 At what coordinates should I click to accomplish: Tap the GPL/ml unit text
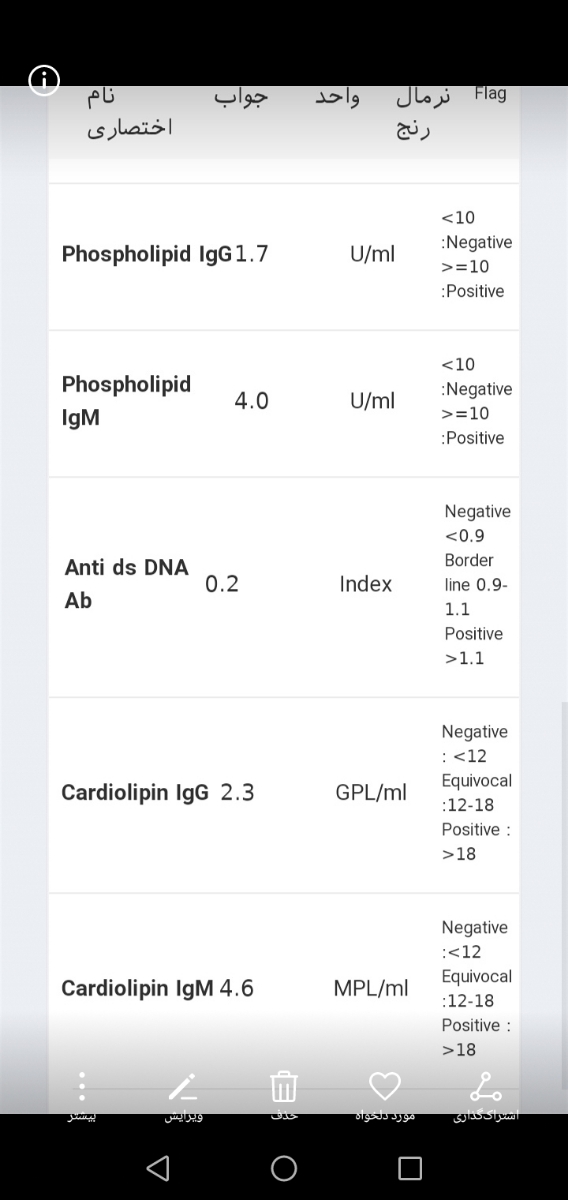(371, 793)
